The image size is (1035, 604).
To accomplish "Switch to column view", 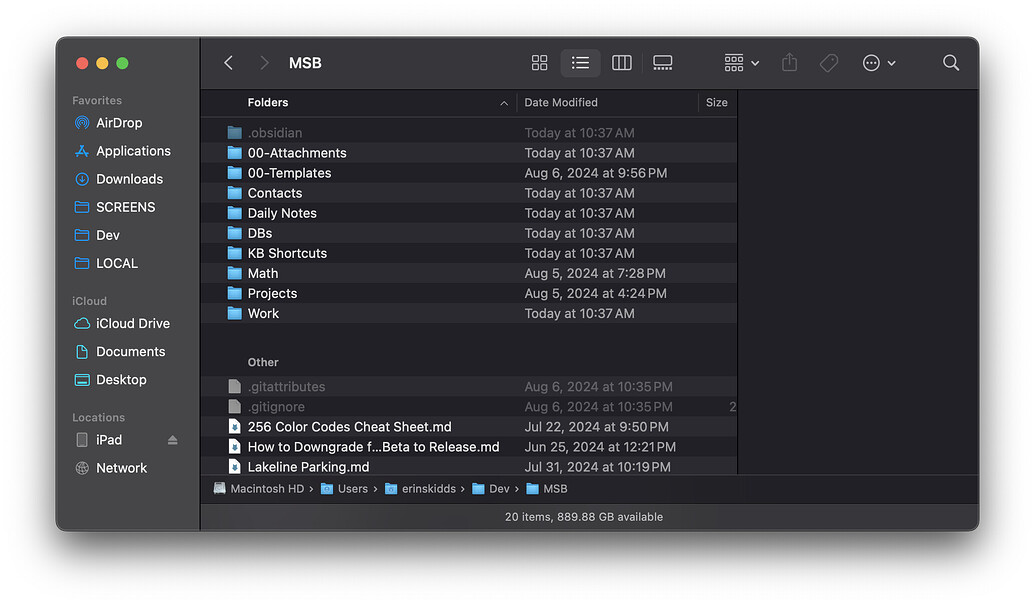I will click(x=621, y=63).
